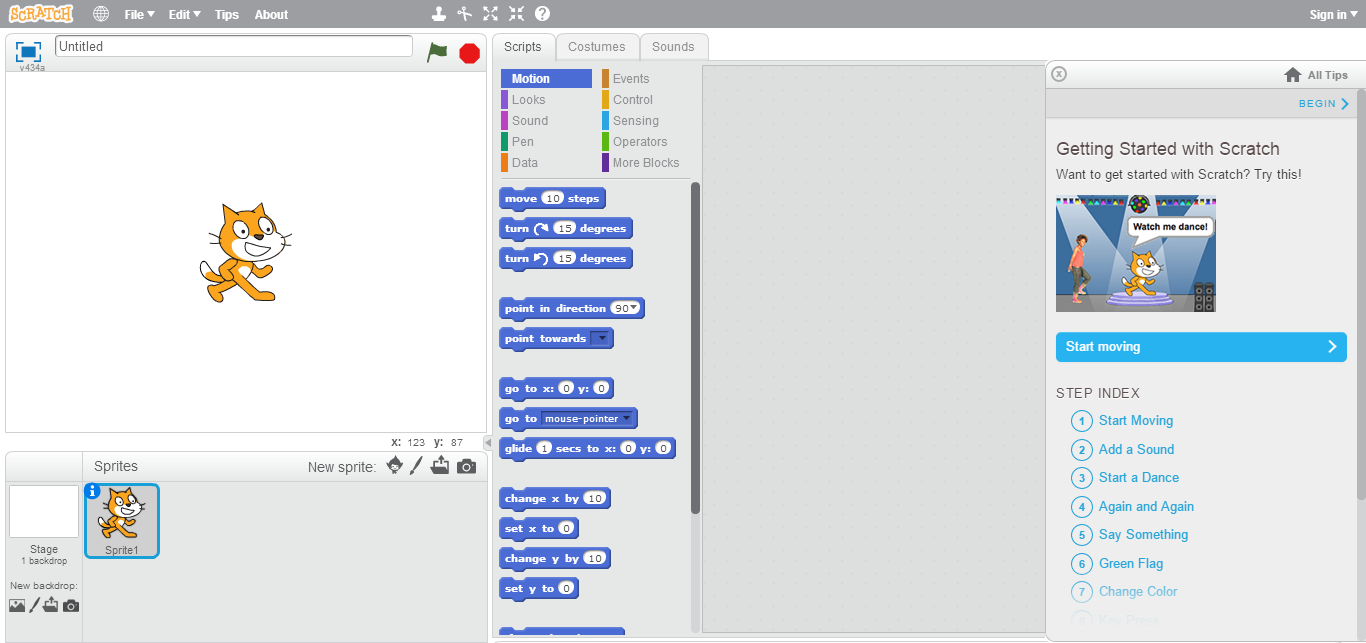Click the project title field Untitled
Image resolution: width=1366 pixels, height=643 pixels.
(234, 46)
